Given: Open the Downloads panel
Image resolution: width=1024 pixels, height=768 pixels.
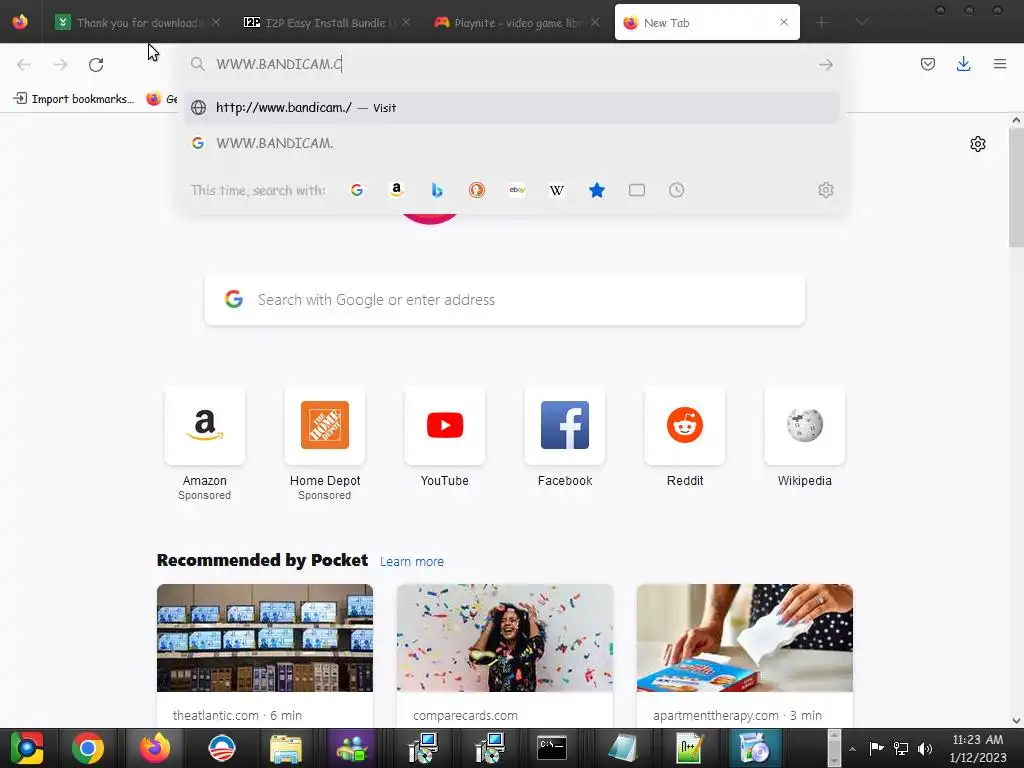Looking at the screenshot, I should [963, 64].
